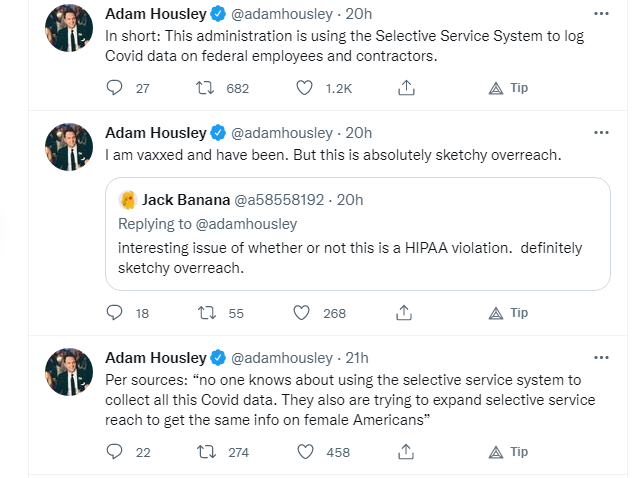Tip Adam Housley on first tweet

508,88
